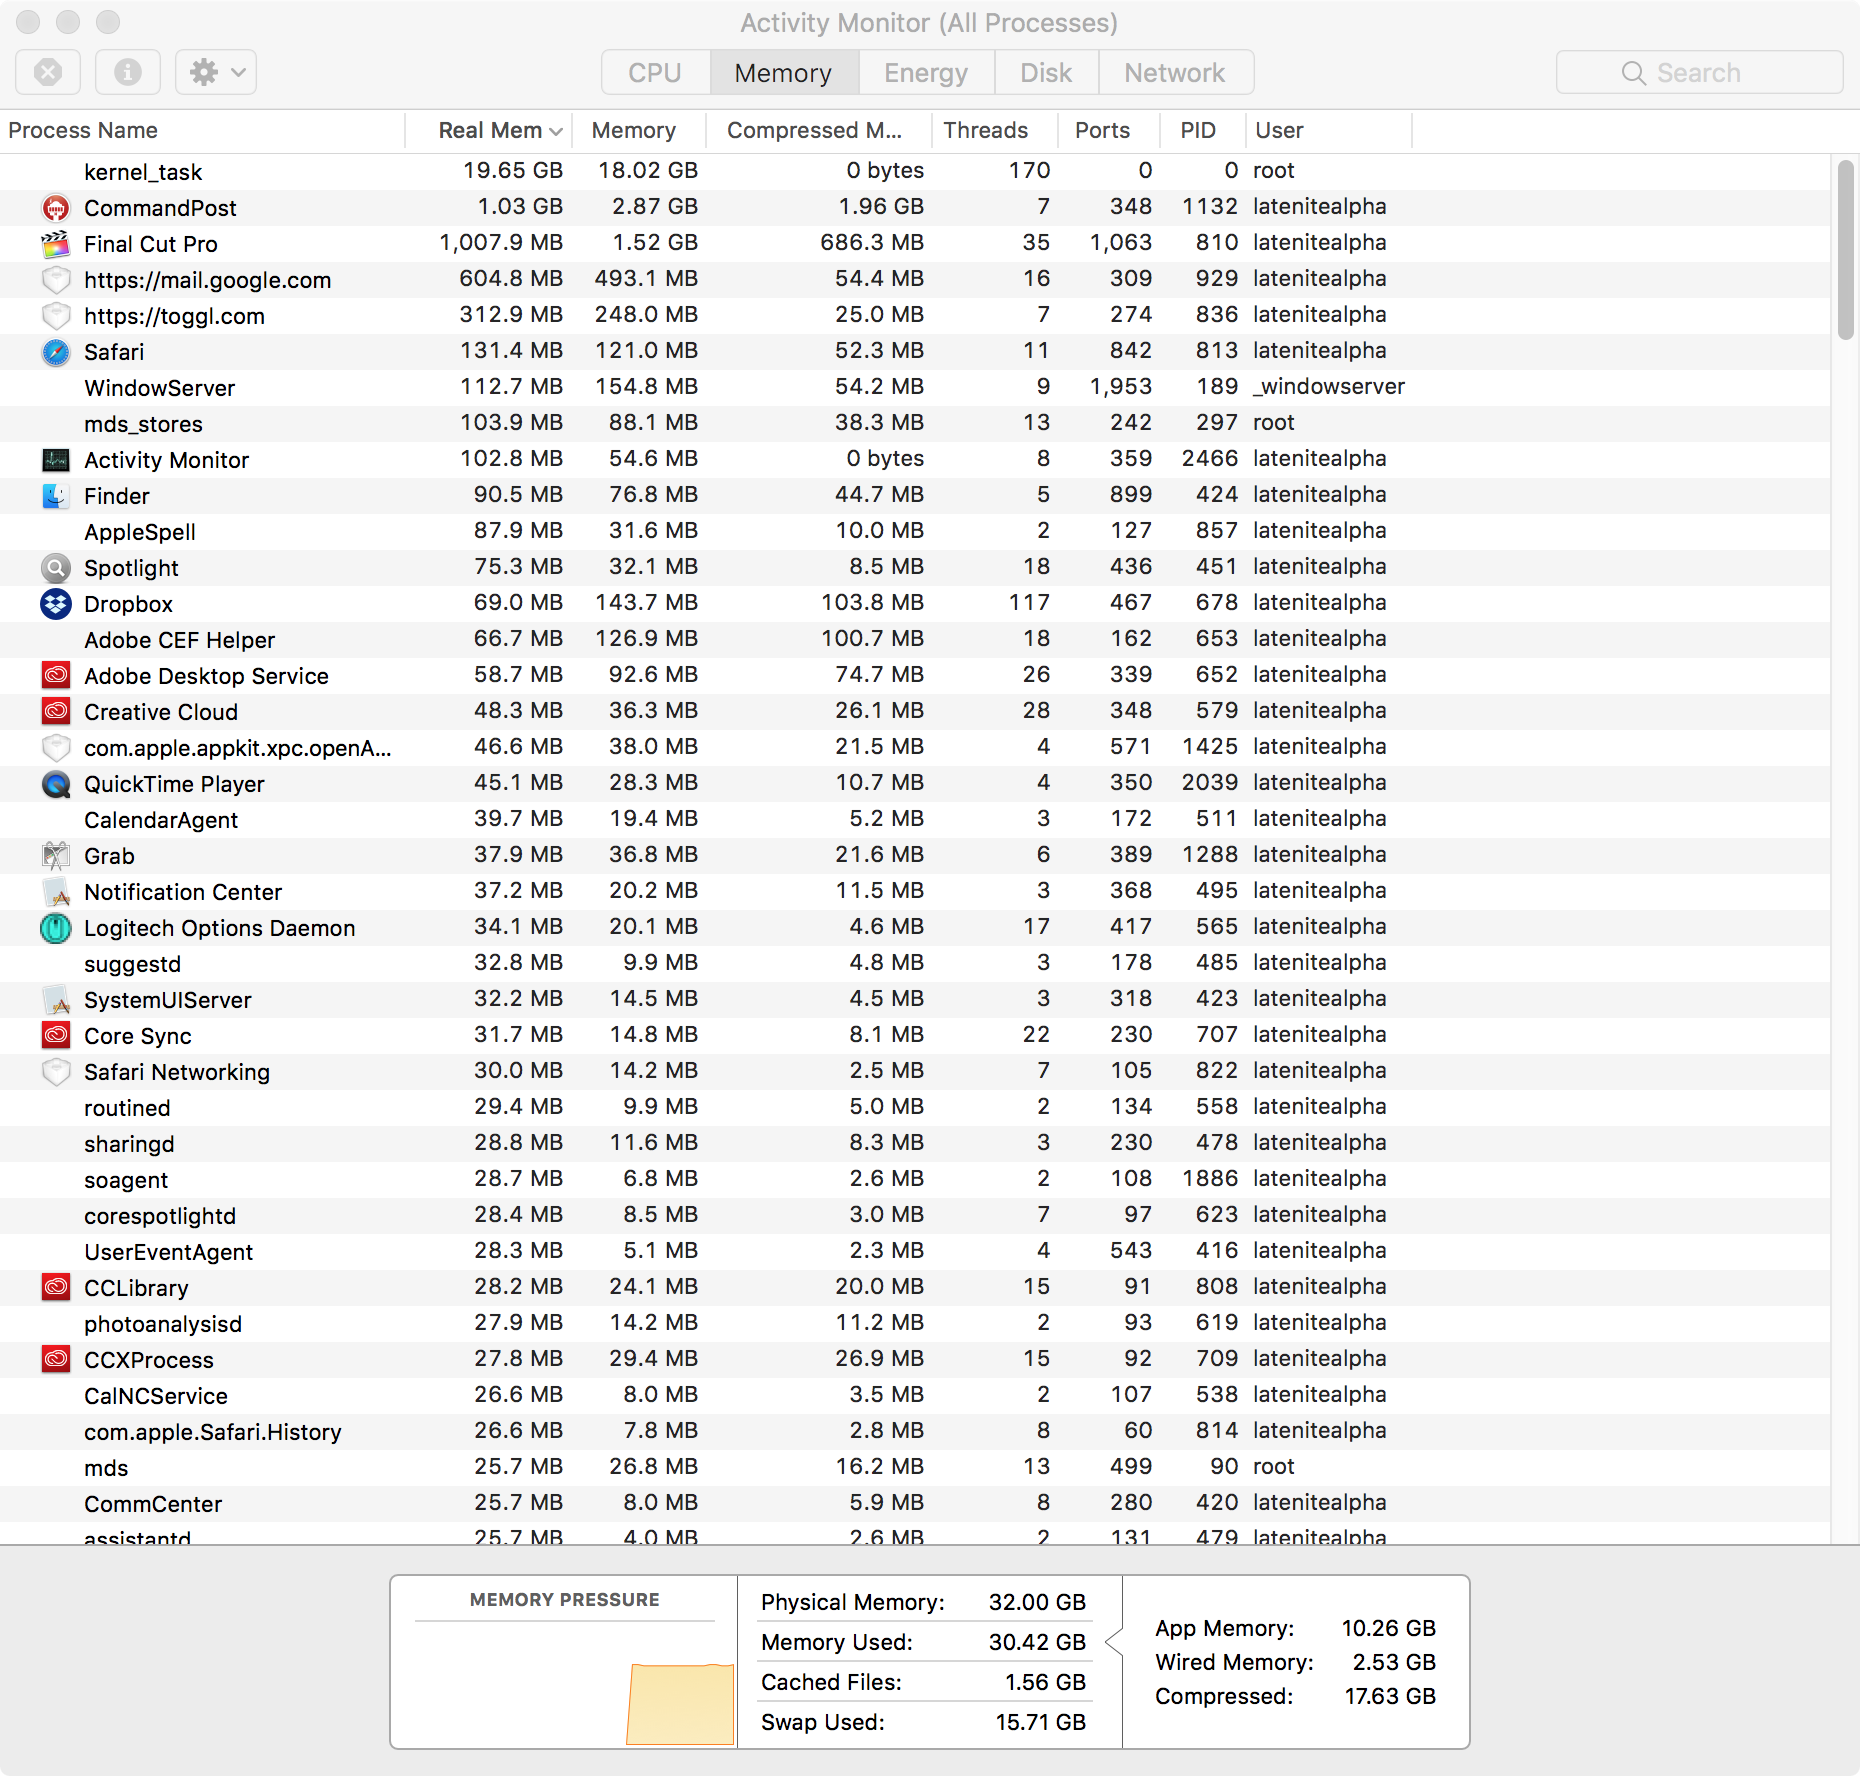The image size is (1860, 1776).
Task: Switch to the Energy tab
Action: [924, 71]
